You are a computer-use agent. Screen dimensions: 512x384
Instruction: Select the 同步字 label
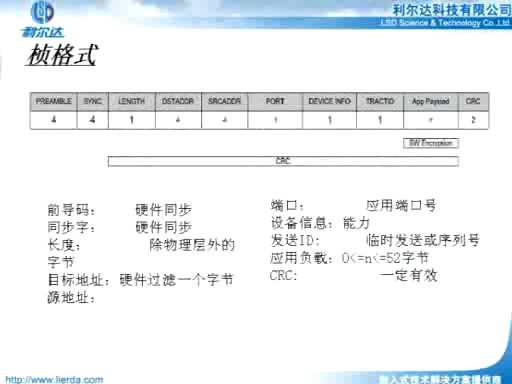click(71, 227)
